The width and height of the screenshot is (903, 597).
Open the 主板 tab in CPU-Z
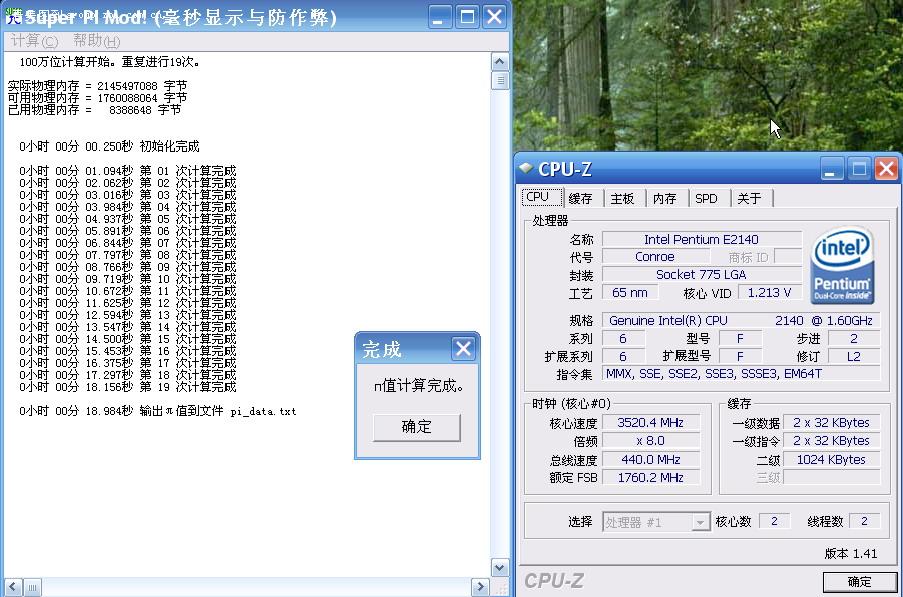click(622, 198)
